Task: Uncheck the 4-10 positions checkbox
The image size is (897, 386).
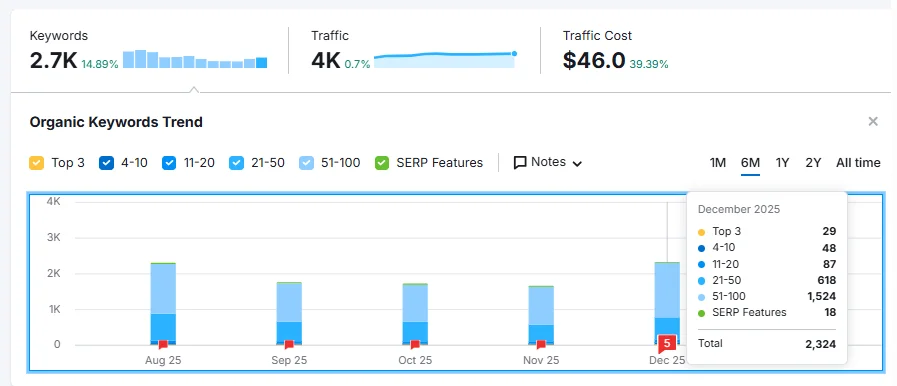Action: tap(106, 163)
